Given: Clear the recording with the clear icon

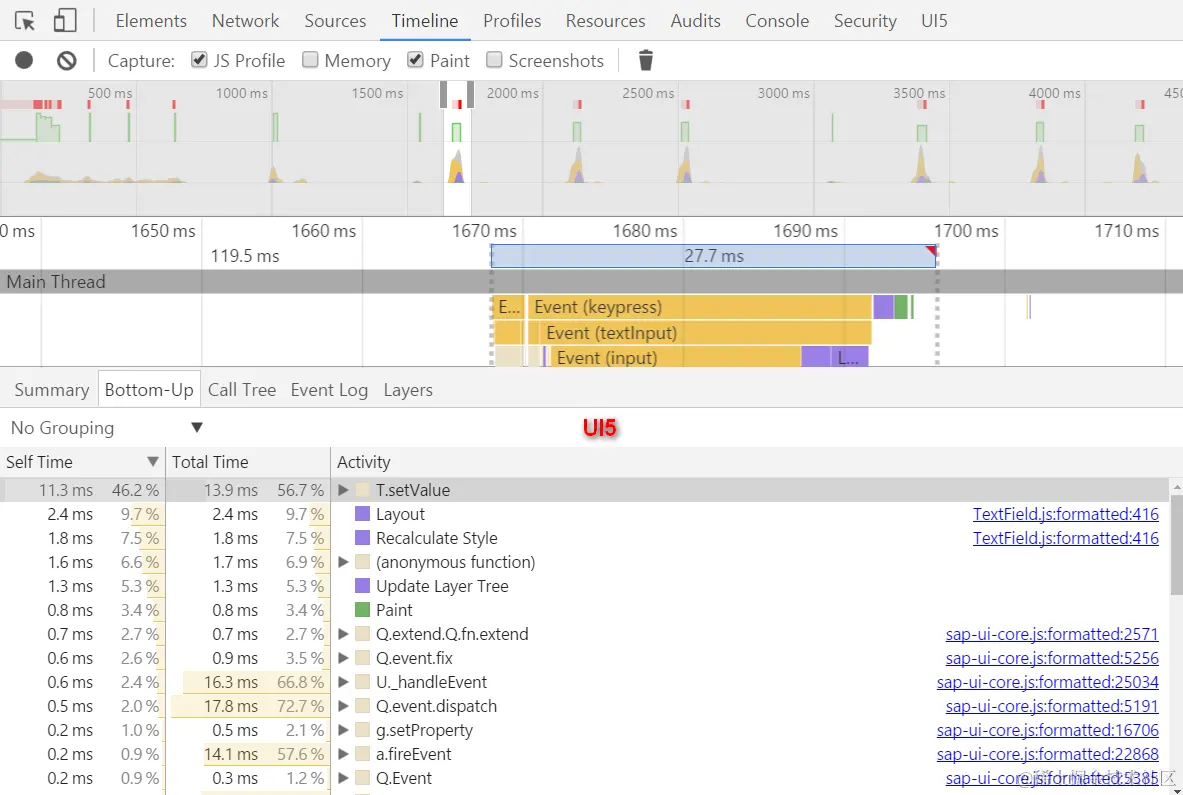Looking at the screenshot, I should coord(66,60).
